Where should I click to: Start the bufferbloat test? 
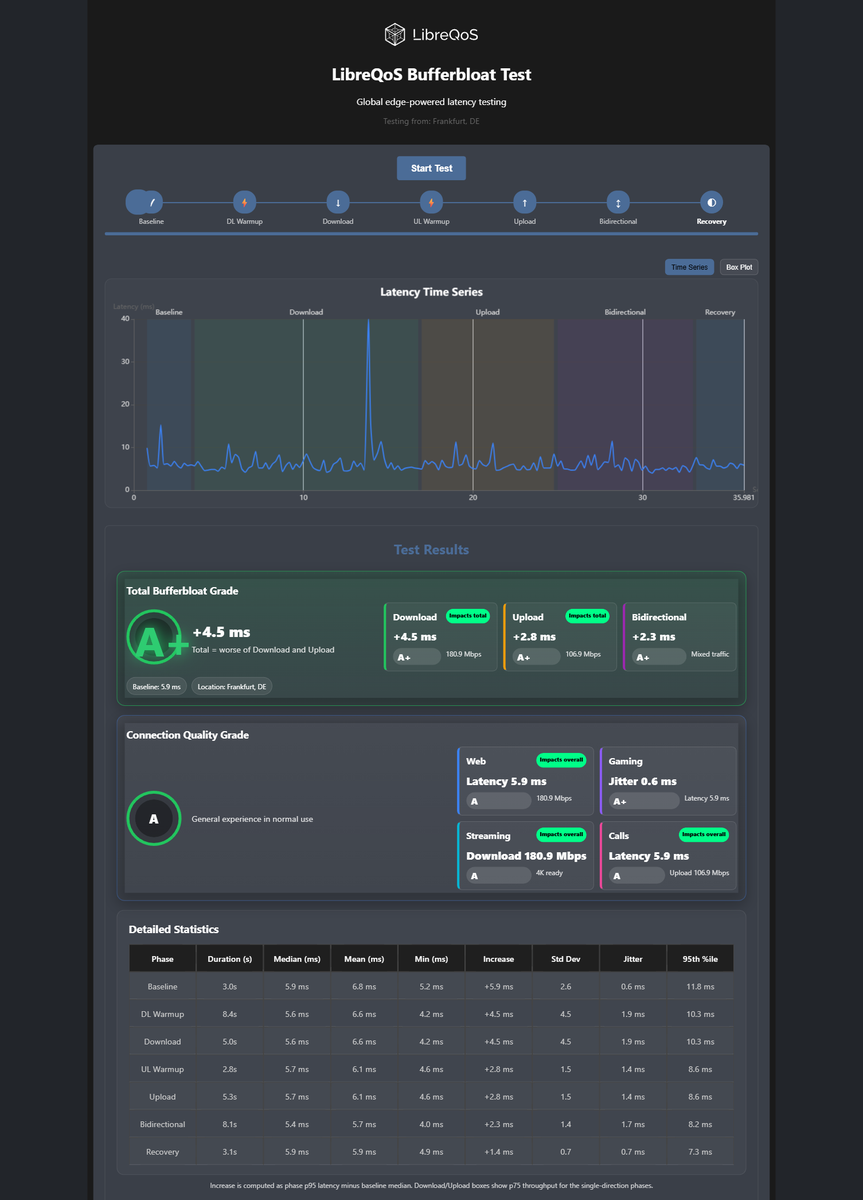[431, 168]
